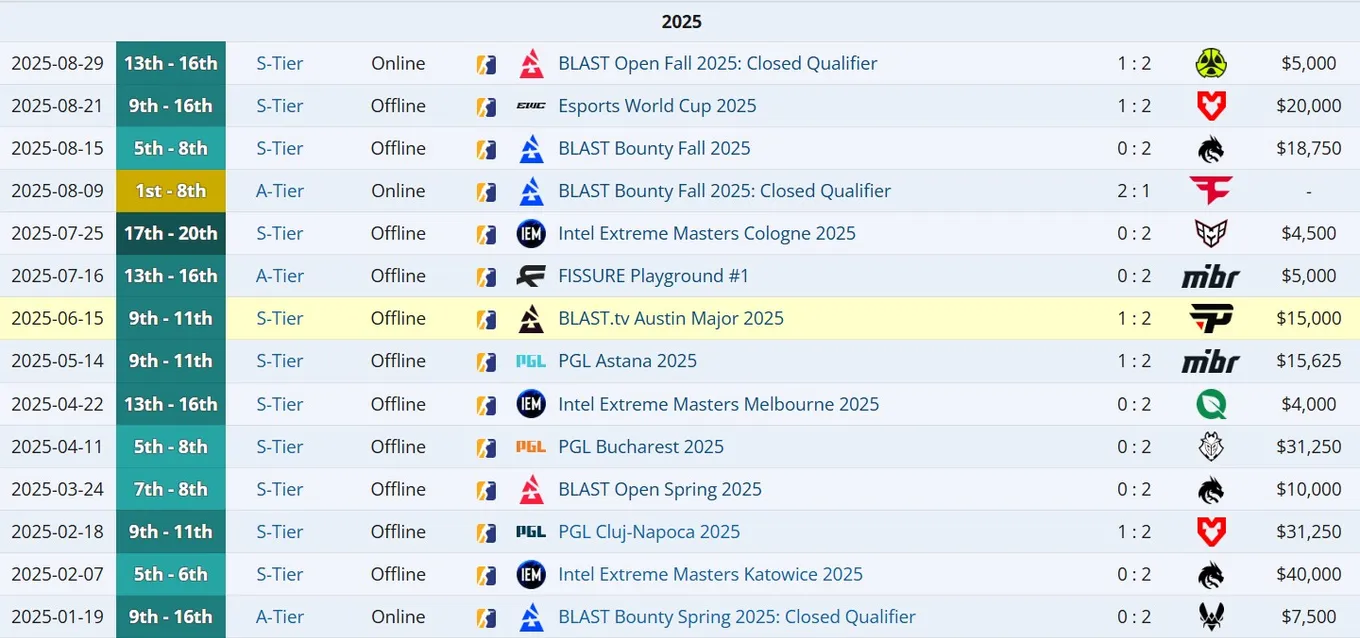Image resolution: width=1360 pixels, height=638 pixels.
Task: Open Esports World Cup 2025 link
Action: tap(657, 106)
